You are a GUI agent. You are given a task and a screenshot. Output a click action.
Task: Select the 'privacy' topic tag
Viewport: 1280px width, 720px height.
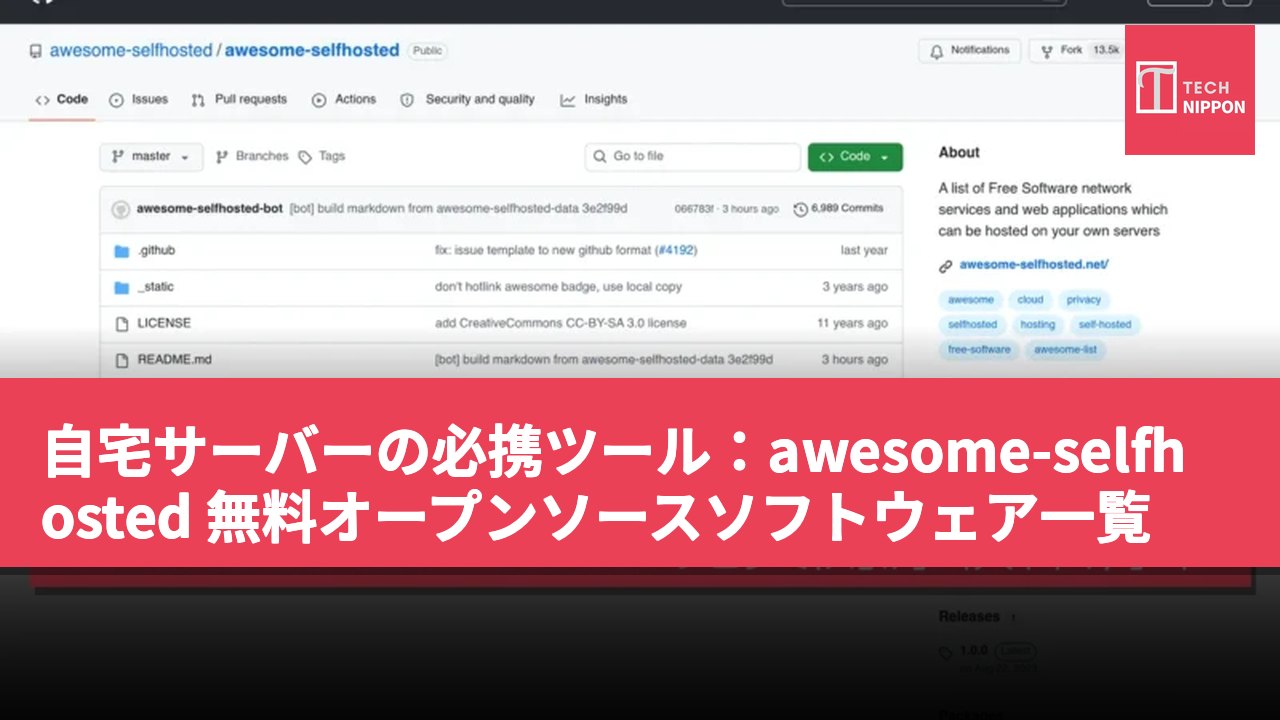click(x=1083, y=300)
